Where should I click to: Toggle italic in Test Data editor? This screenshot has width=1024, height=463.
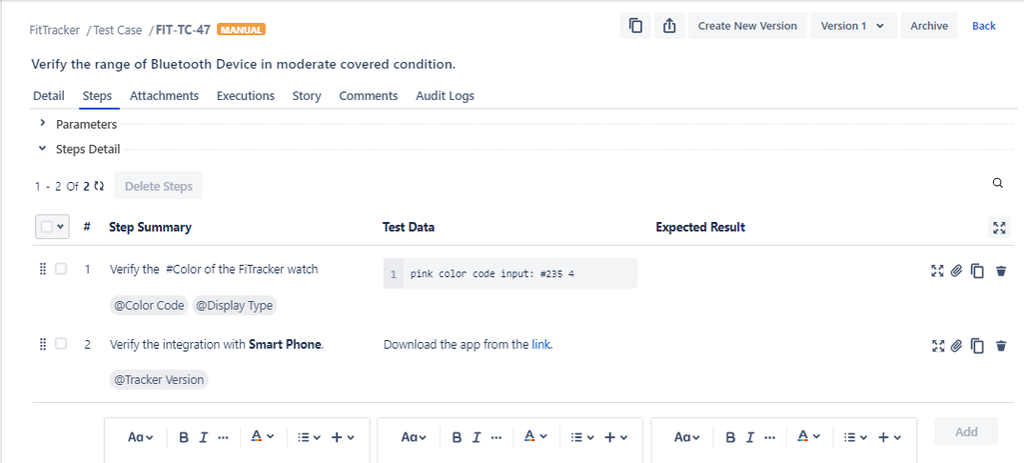[x=477, y=438]
